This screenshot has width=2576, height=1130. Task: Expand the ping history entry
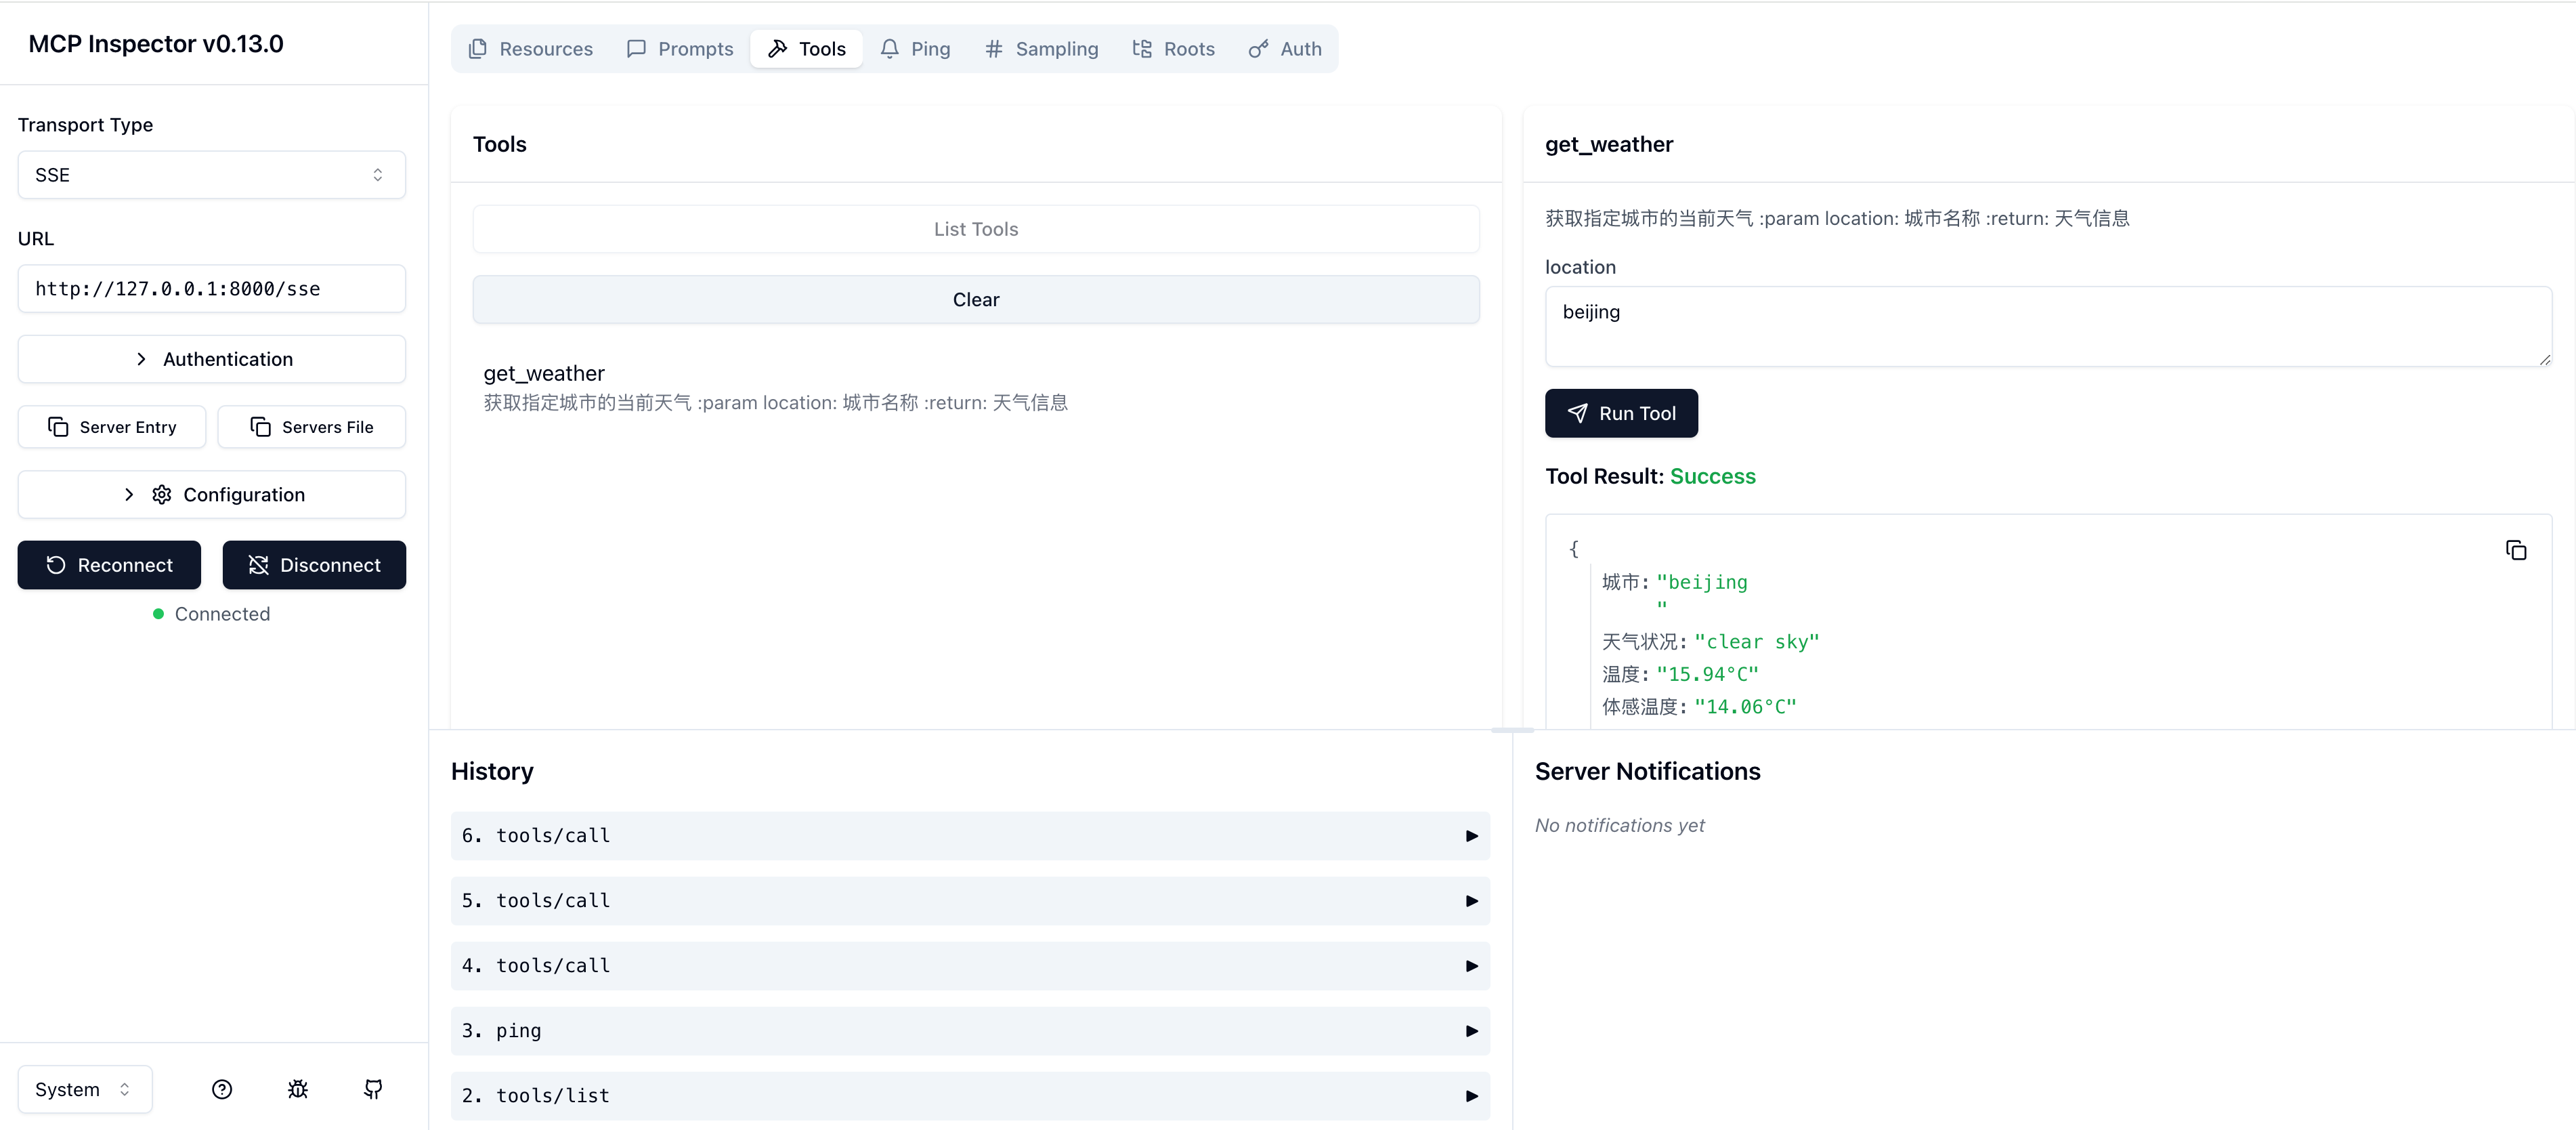[x=969, y=1031]
